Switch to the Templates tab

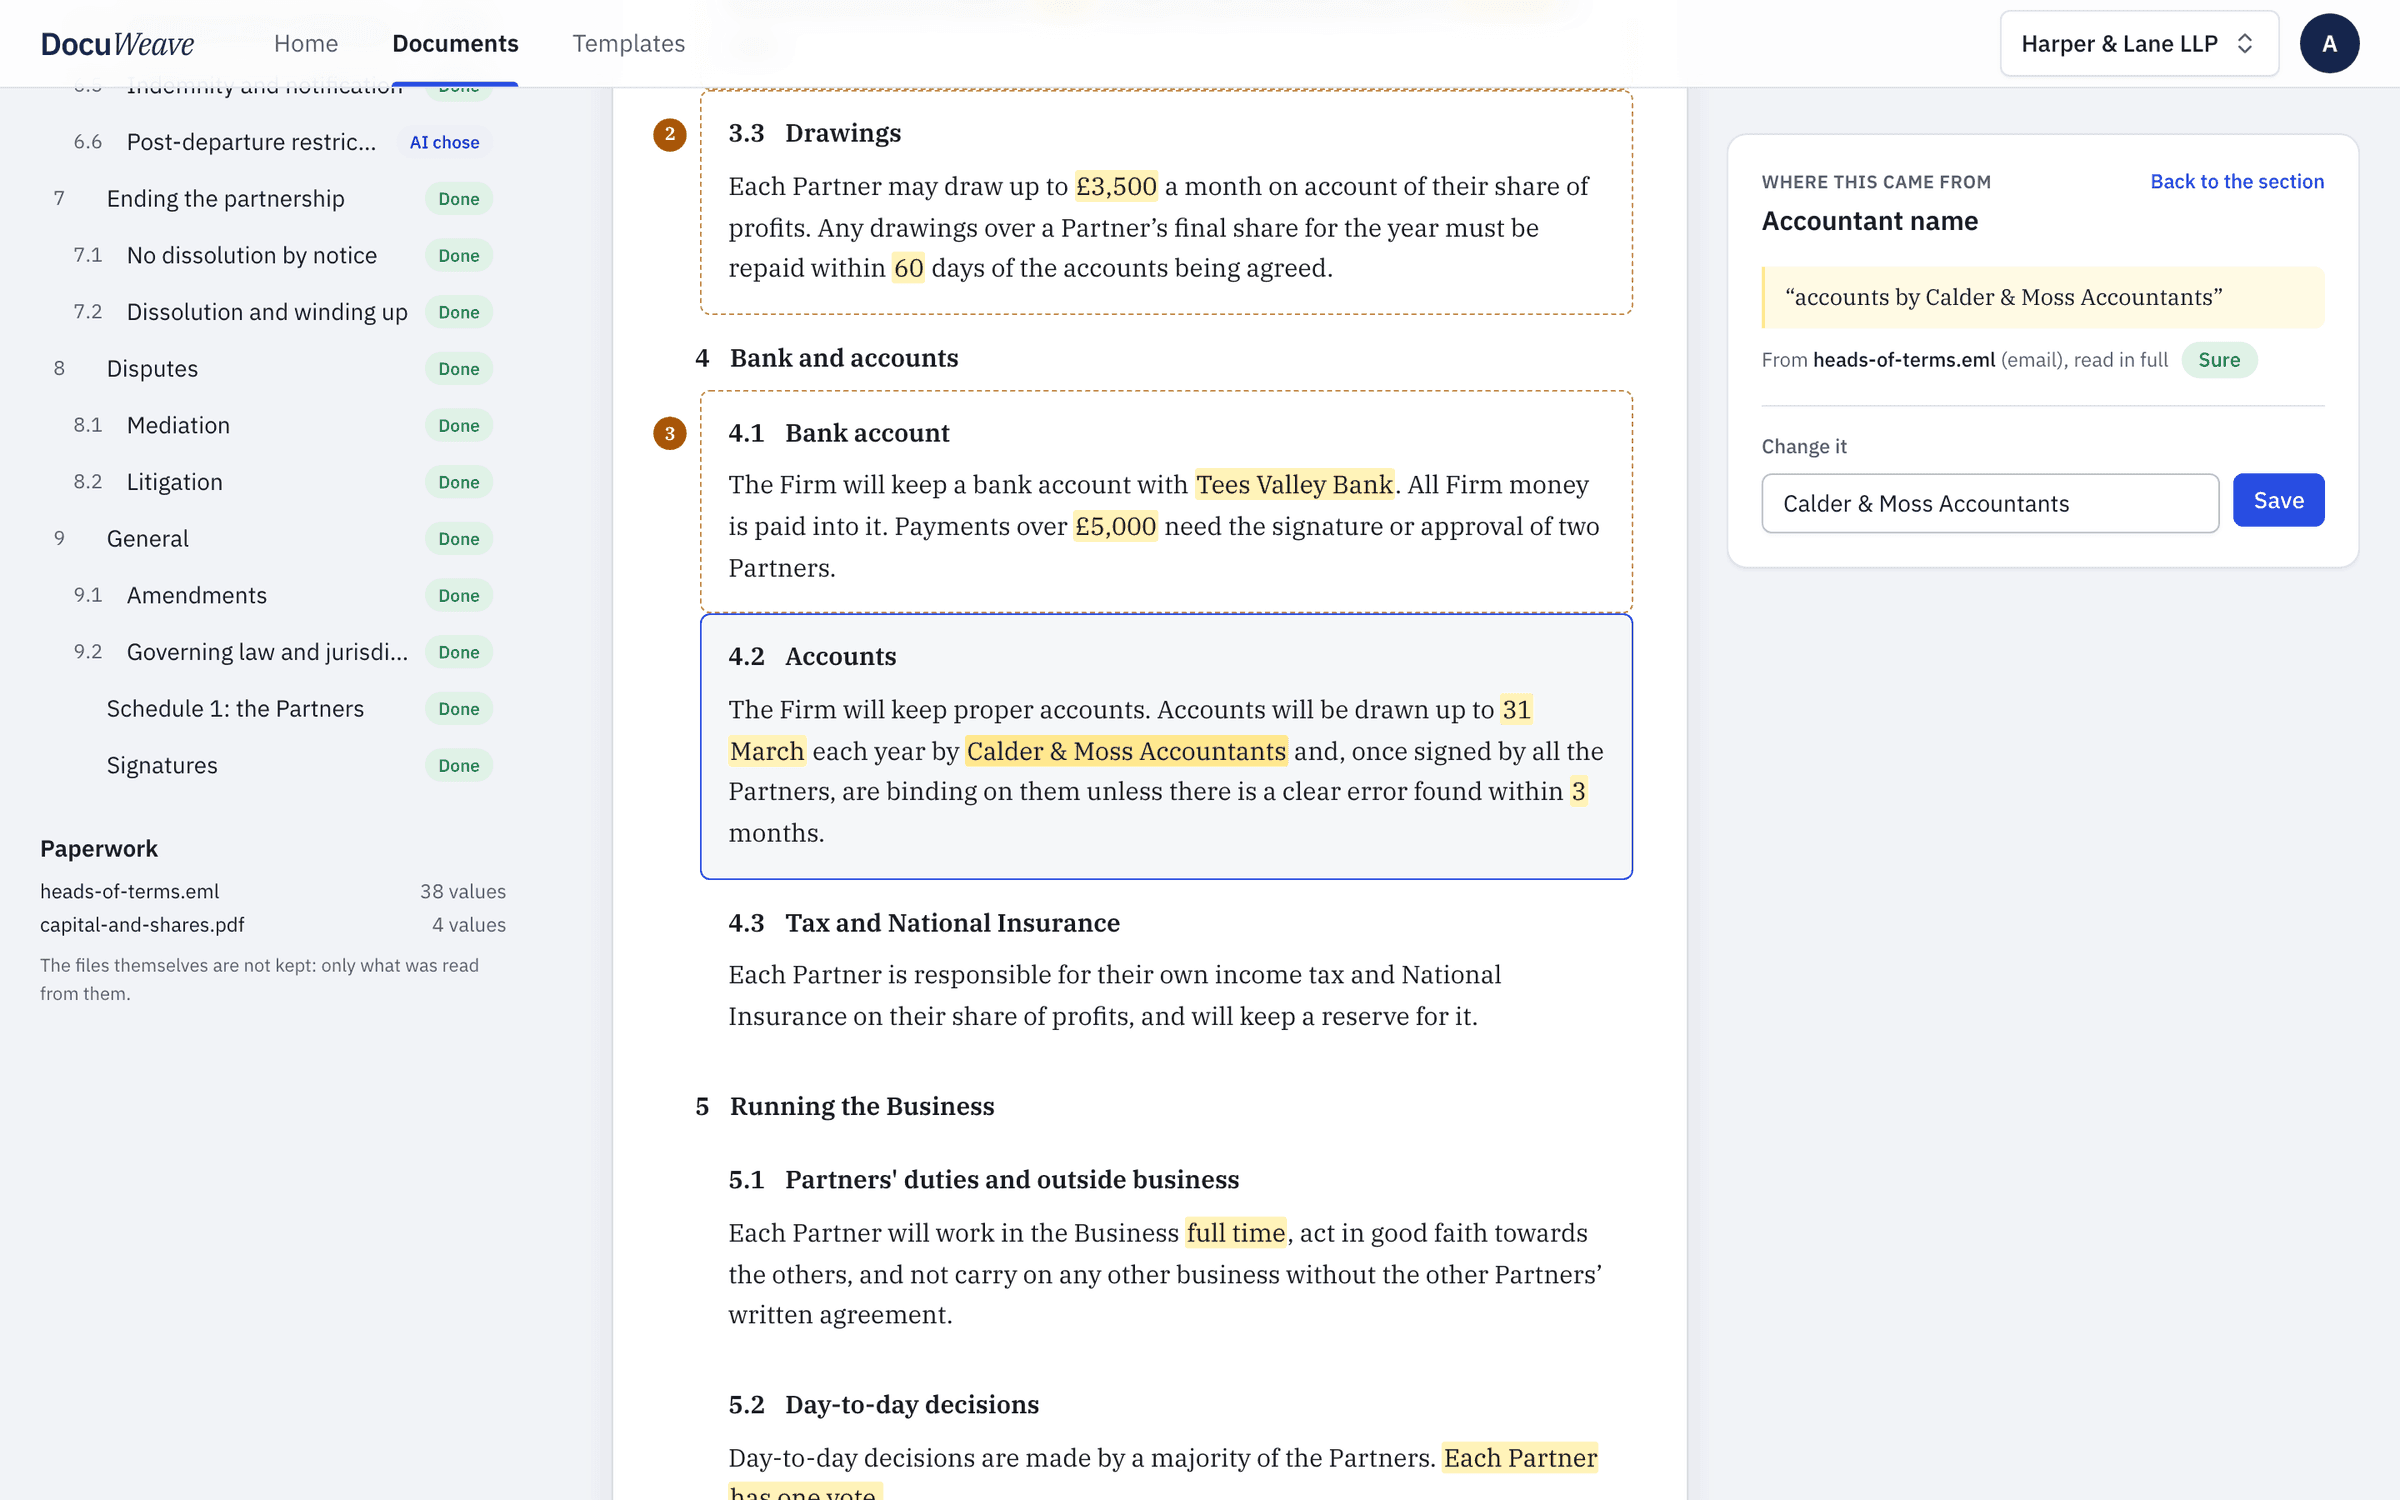pyautogui.click(x=628, y=43)
